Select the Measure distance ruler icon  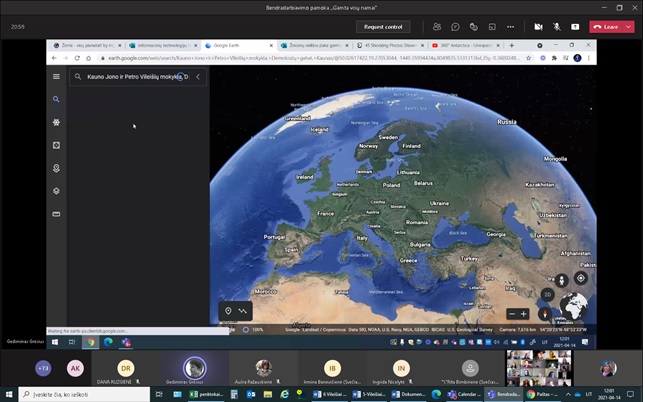click(56, 214)
